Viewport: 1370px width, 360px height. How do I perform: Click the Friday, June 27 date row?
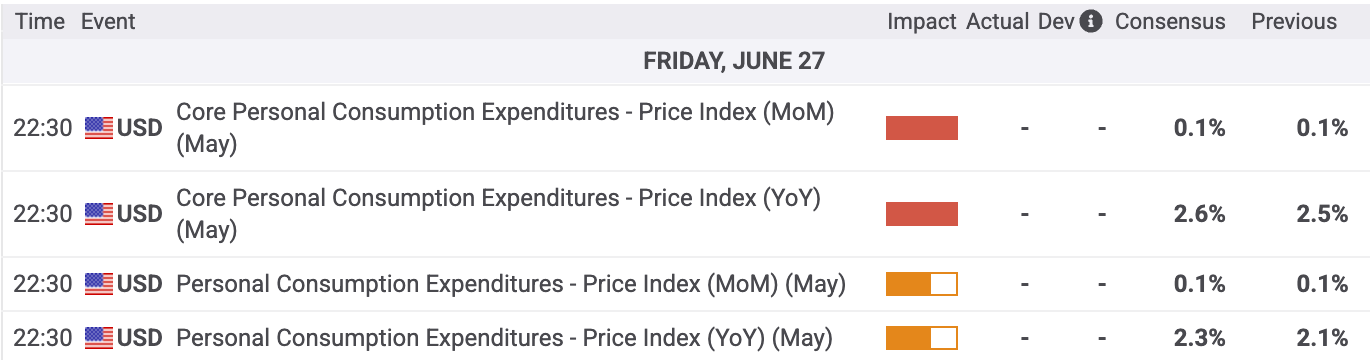coord(685,61)
